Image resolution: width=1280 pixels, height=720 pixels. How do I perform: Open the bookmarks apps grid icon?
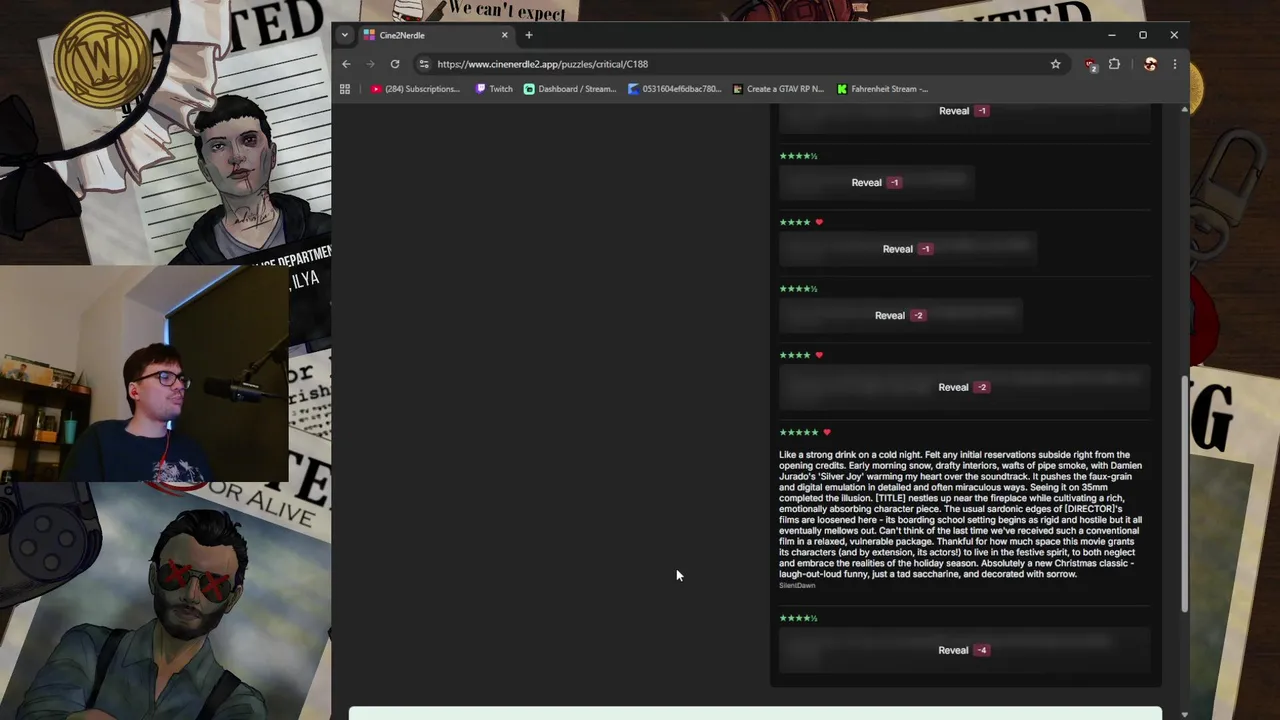point(345,89)
